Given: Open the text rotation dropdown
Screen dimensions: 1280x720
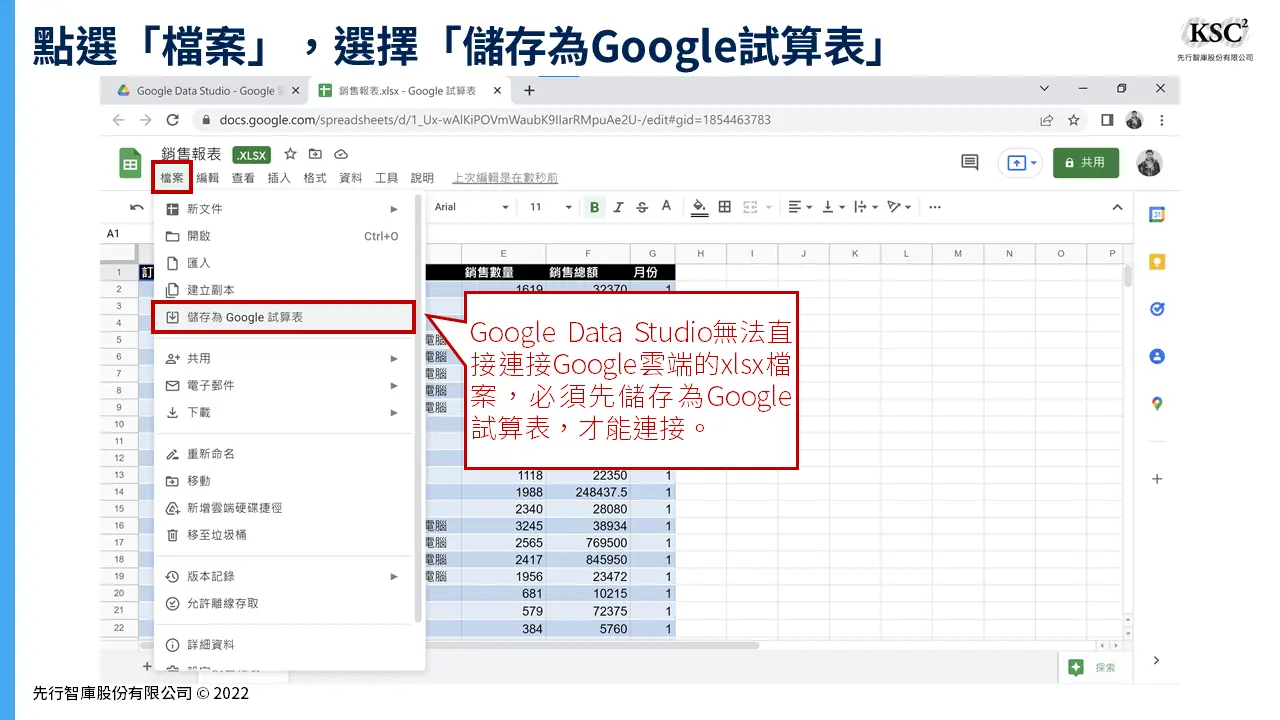Looking at the screenshot, I should tap(899, 207).
